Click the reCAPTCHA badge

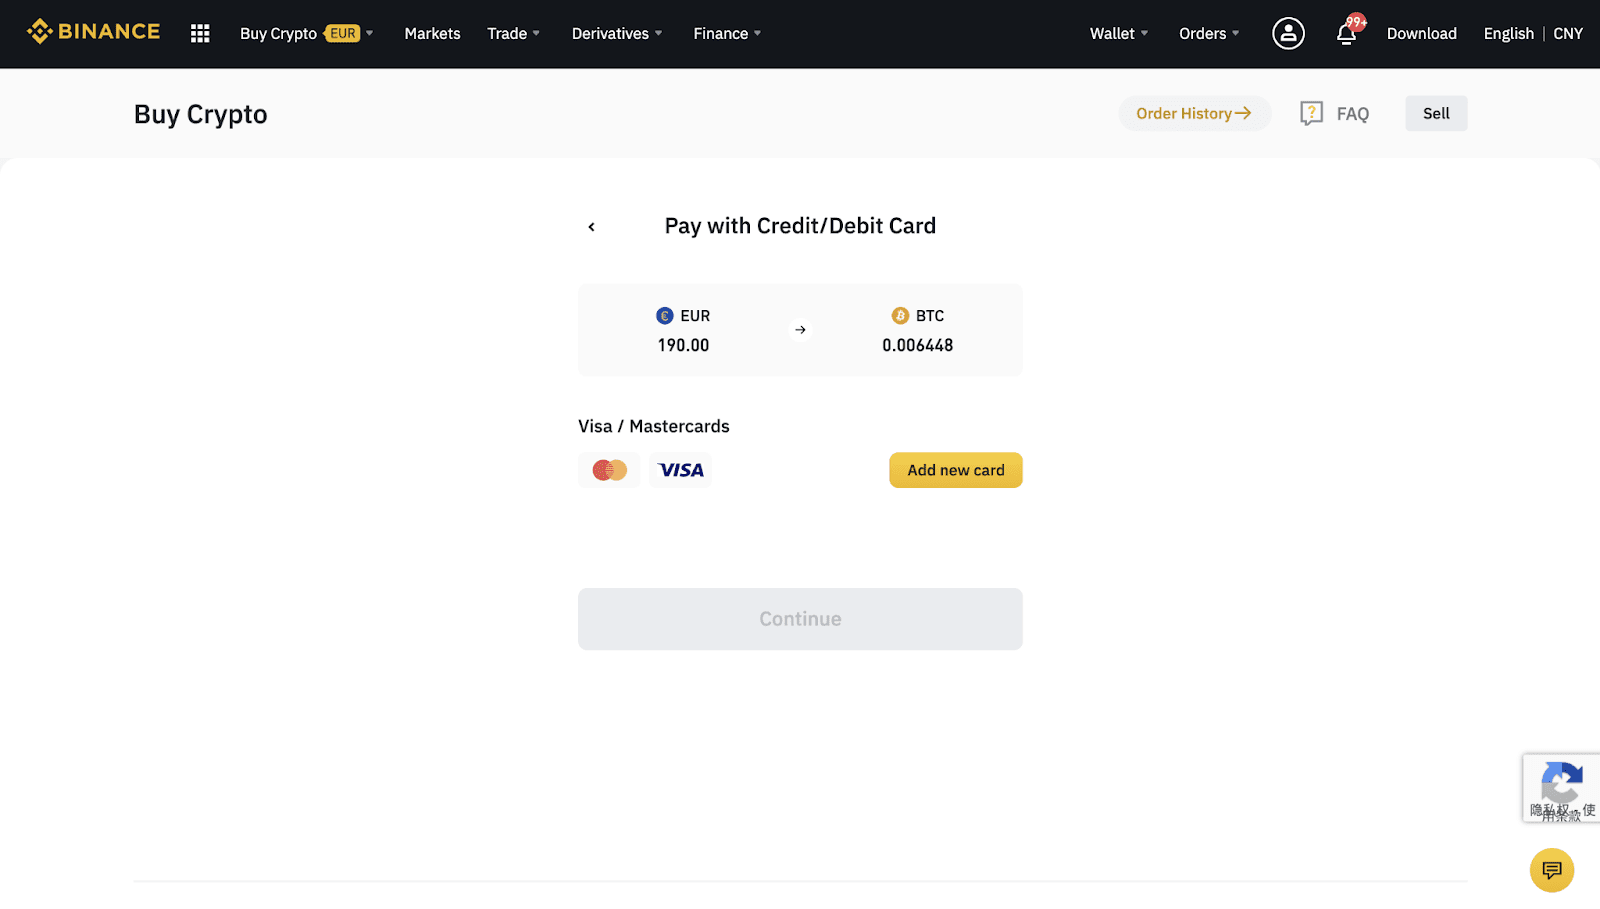(x=1561, y=788)
